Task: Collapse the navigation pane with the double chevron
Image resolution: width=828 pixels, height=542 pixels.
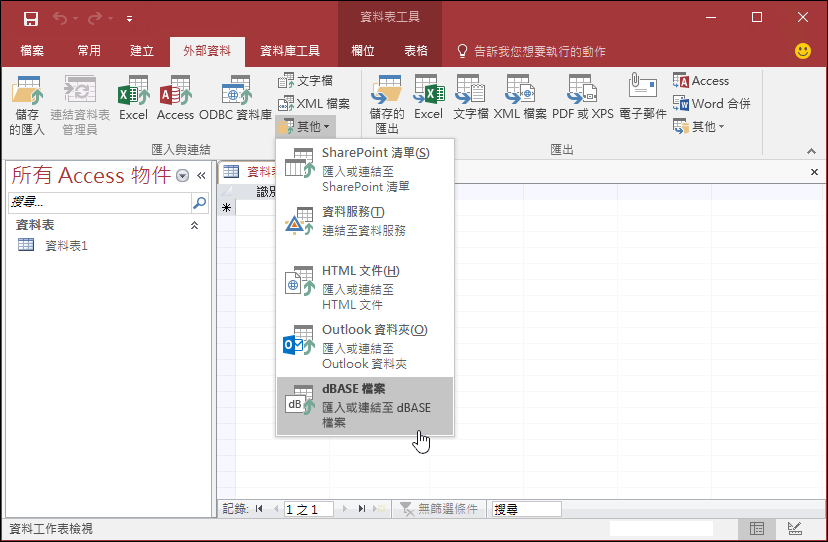Action: [201, 175]
